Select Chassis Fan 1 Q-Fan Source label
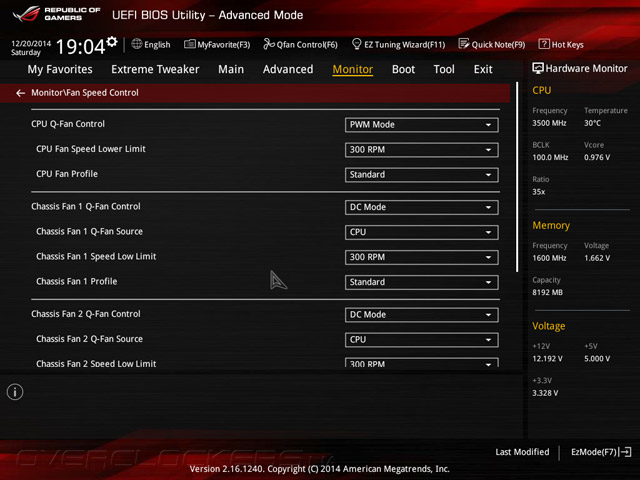This screenshot has height=480, width=640. click(x=89, y=231)
